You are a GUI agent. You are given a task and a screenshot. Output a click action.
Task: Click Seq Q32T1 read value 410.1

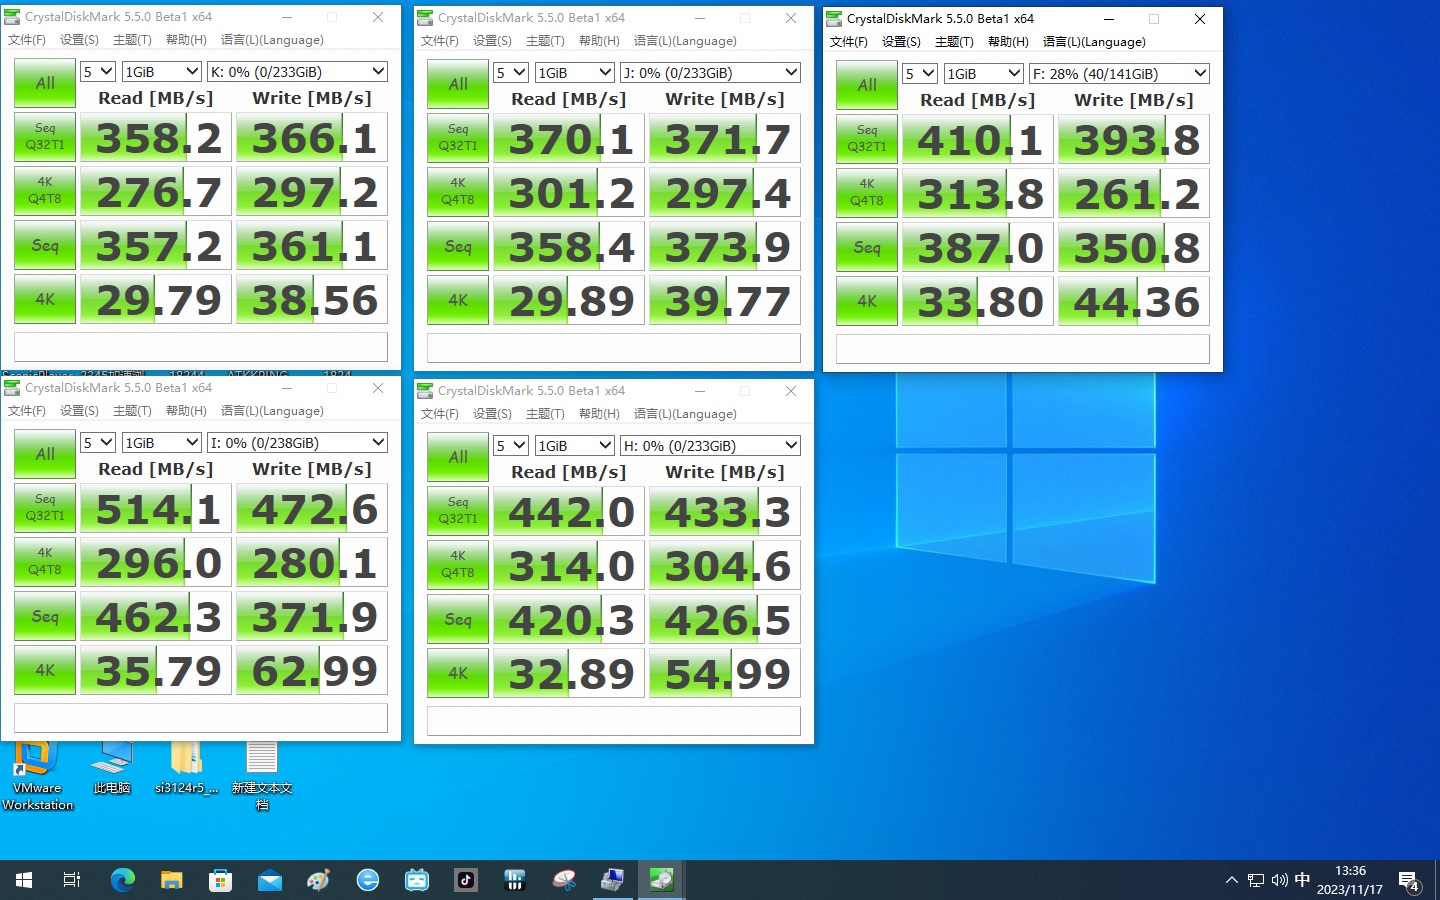click(977, 139)
